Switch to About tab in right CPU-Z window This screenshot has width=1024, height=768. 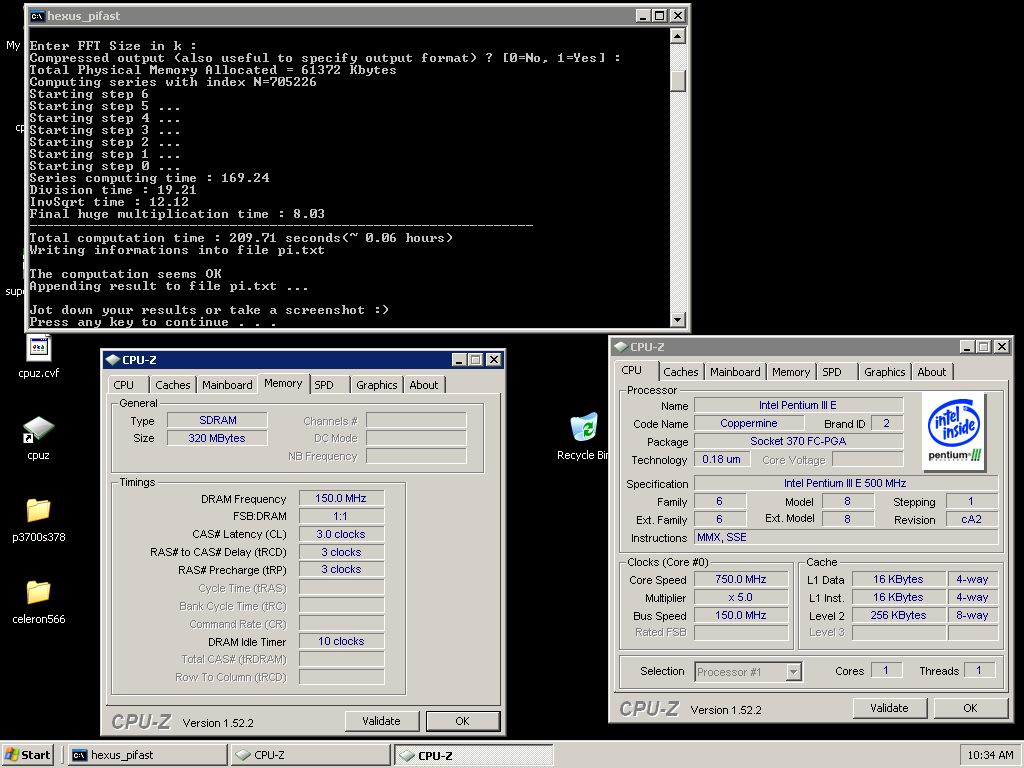[932, 372]
